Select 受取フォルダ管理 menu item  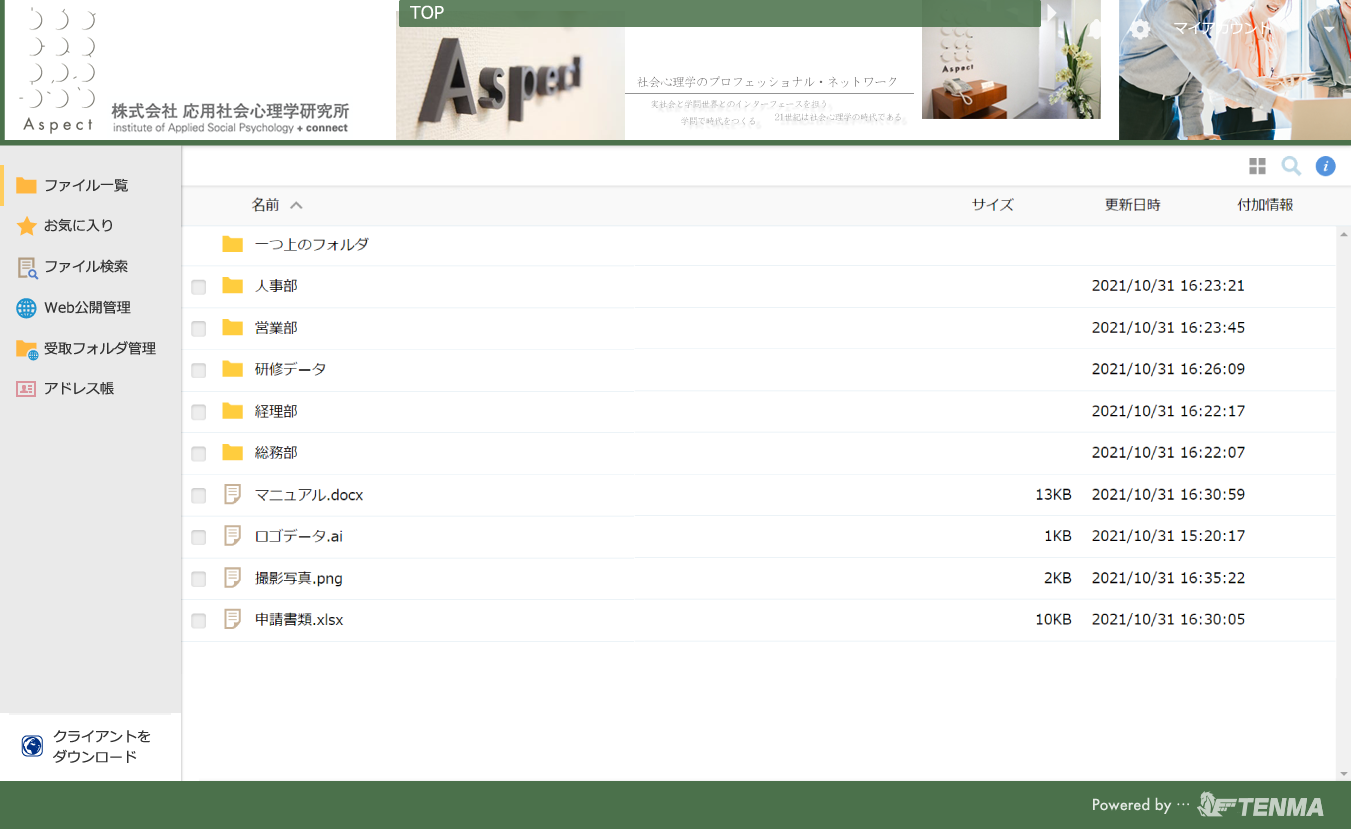pos(99,348)
